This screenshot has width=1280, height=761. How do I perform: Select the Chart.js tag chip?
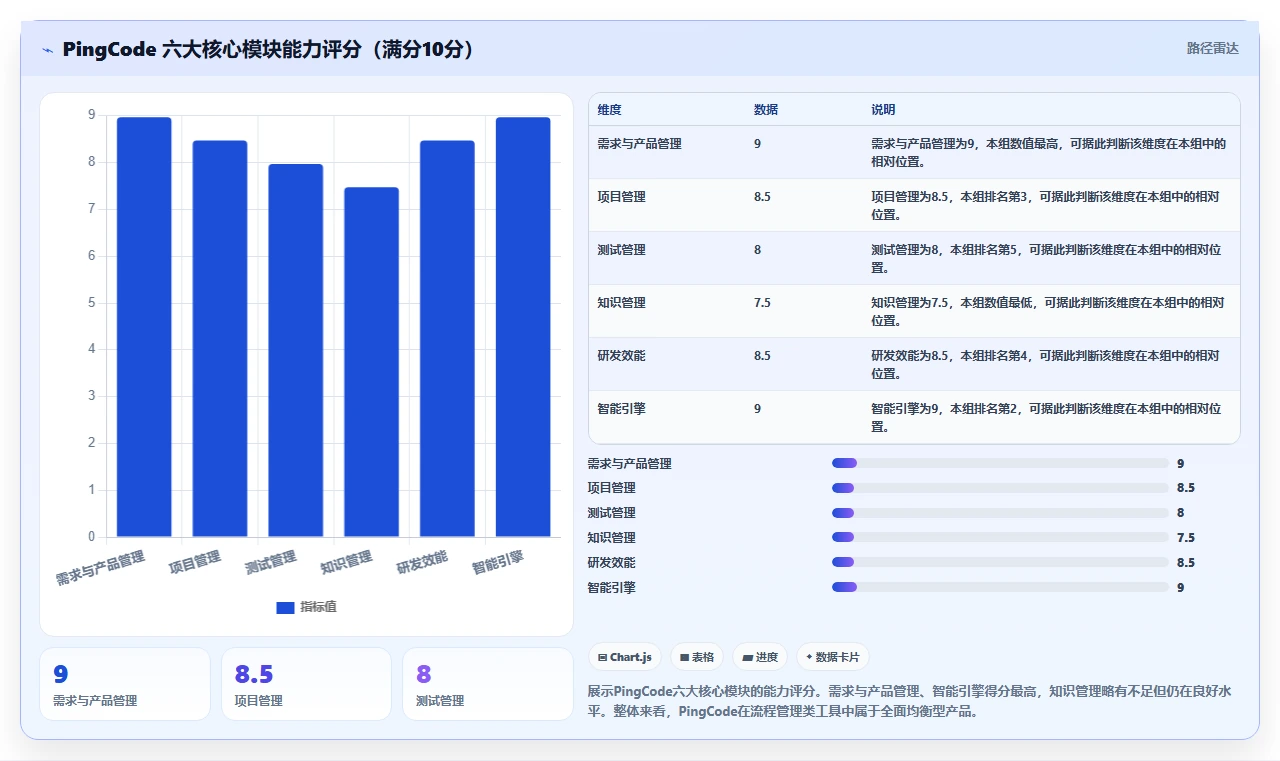(625, 657)
